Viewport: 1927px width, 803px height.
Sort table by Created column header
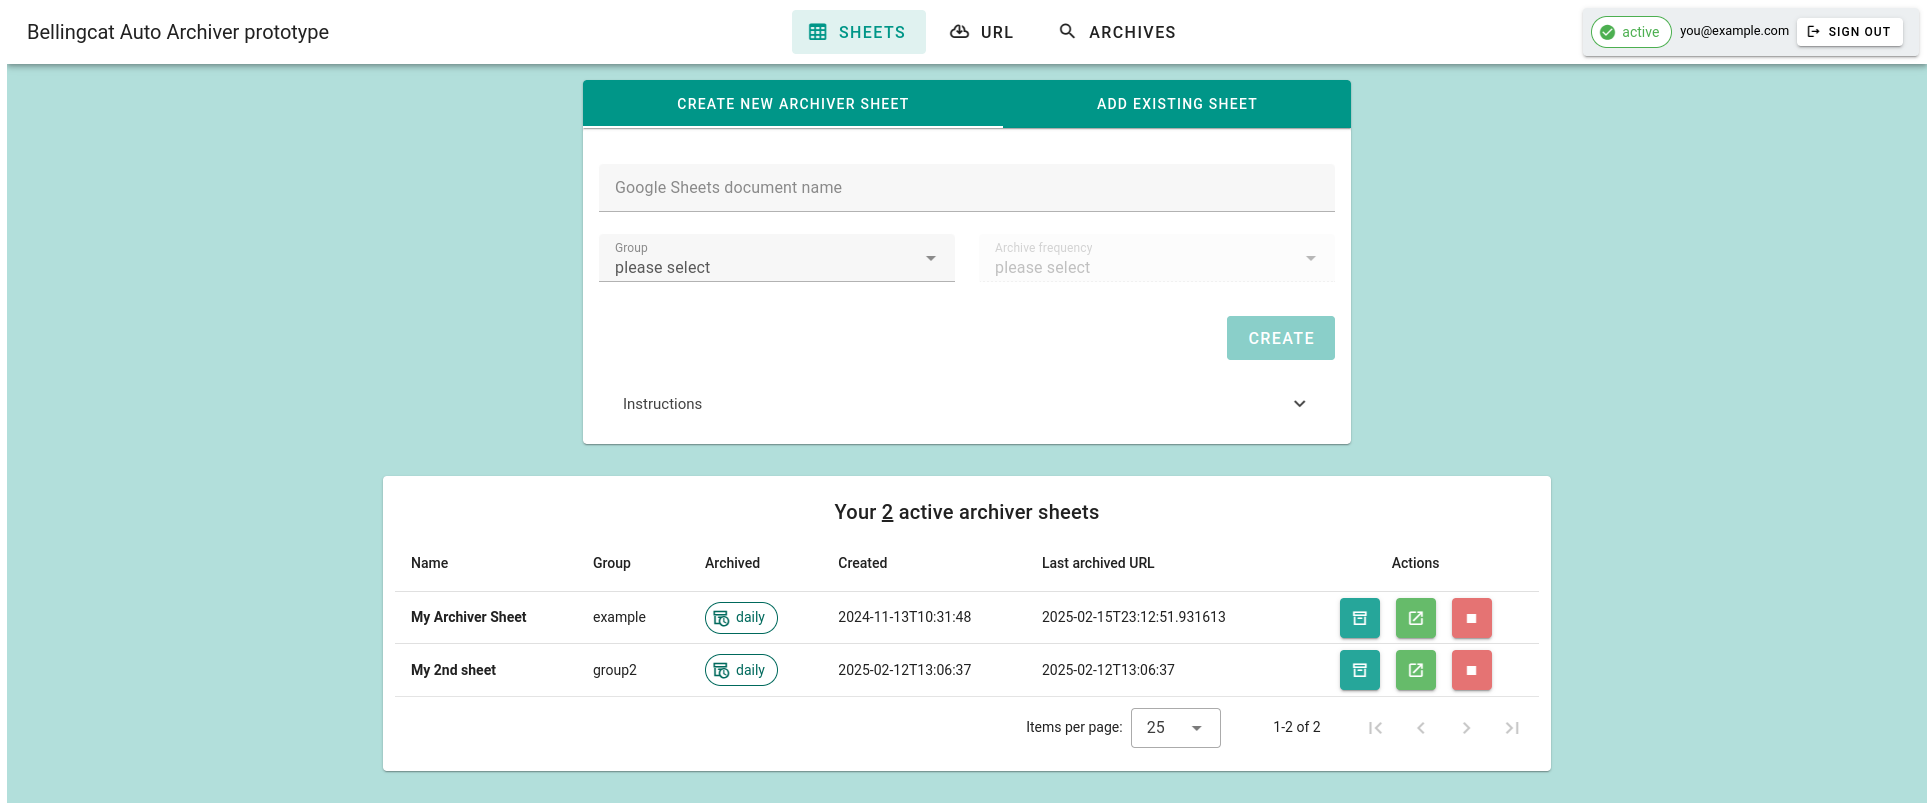863,563
